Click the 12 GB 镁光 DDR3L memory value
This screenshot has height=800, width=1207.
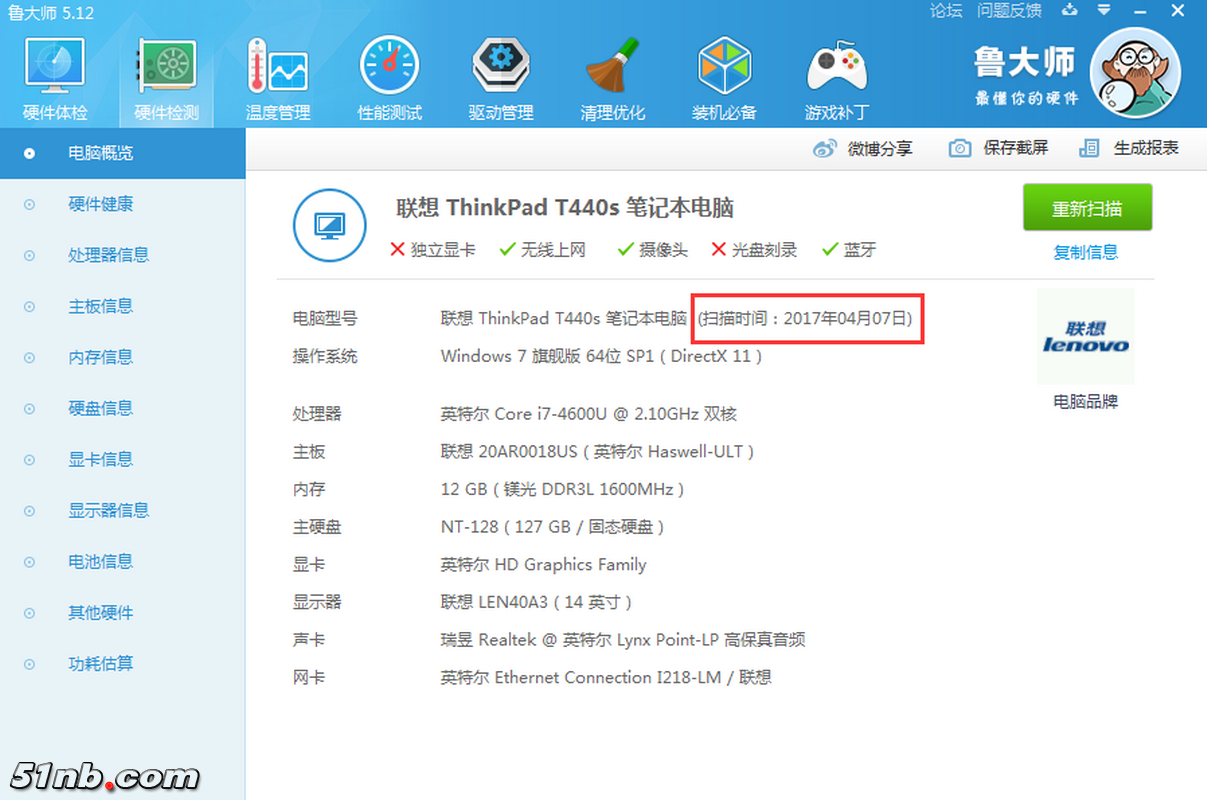click(563, 489)
